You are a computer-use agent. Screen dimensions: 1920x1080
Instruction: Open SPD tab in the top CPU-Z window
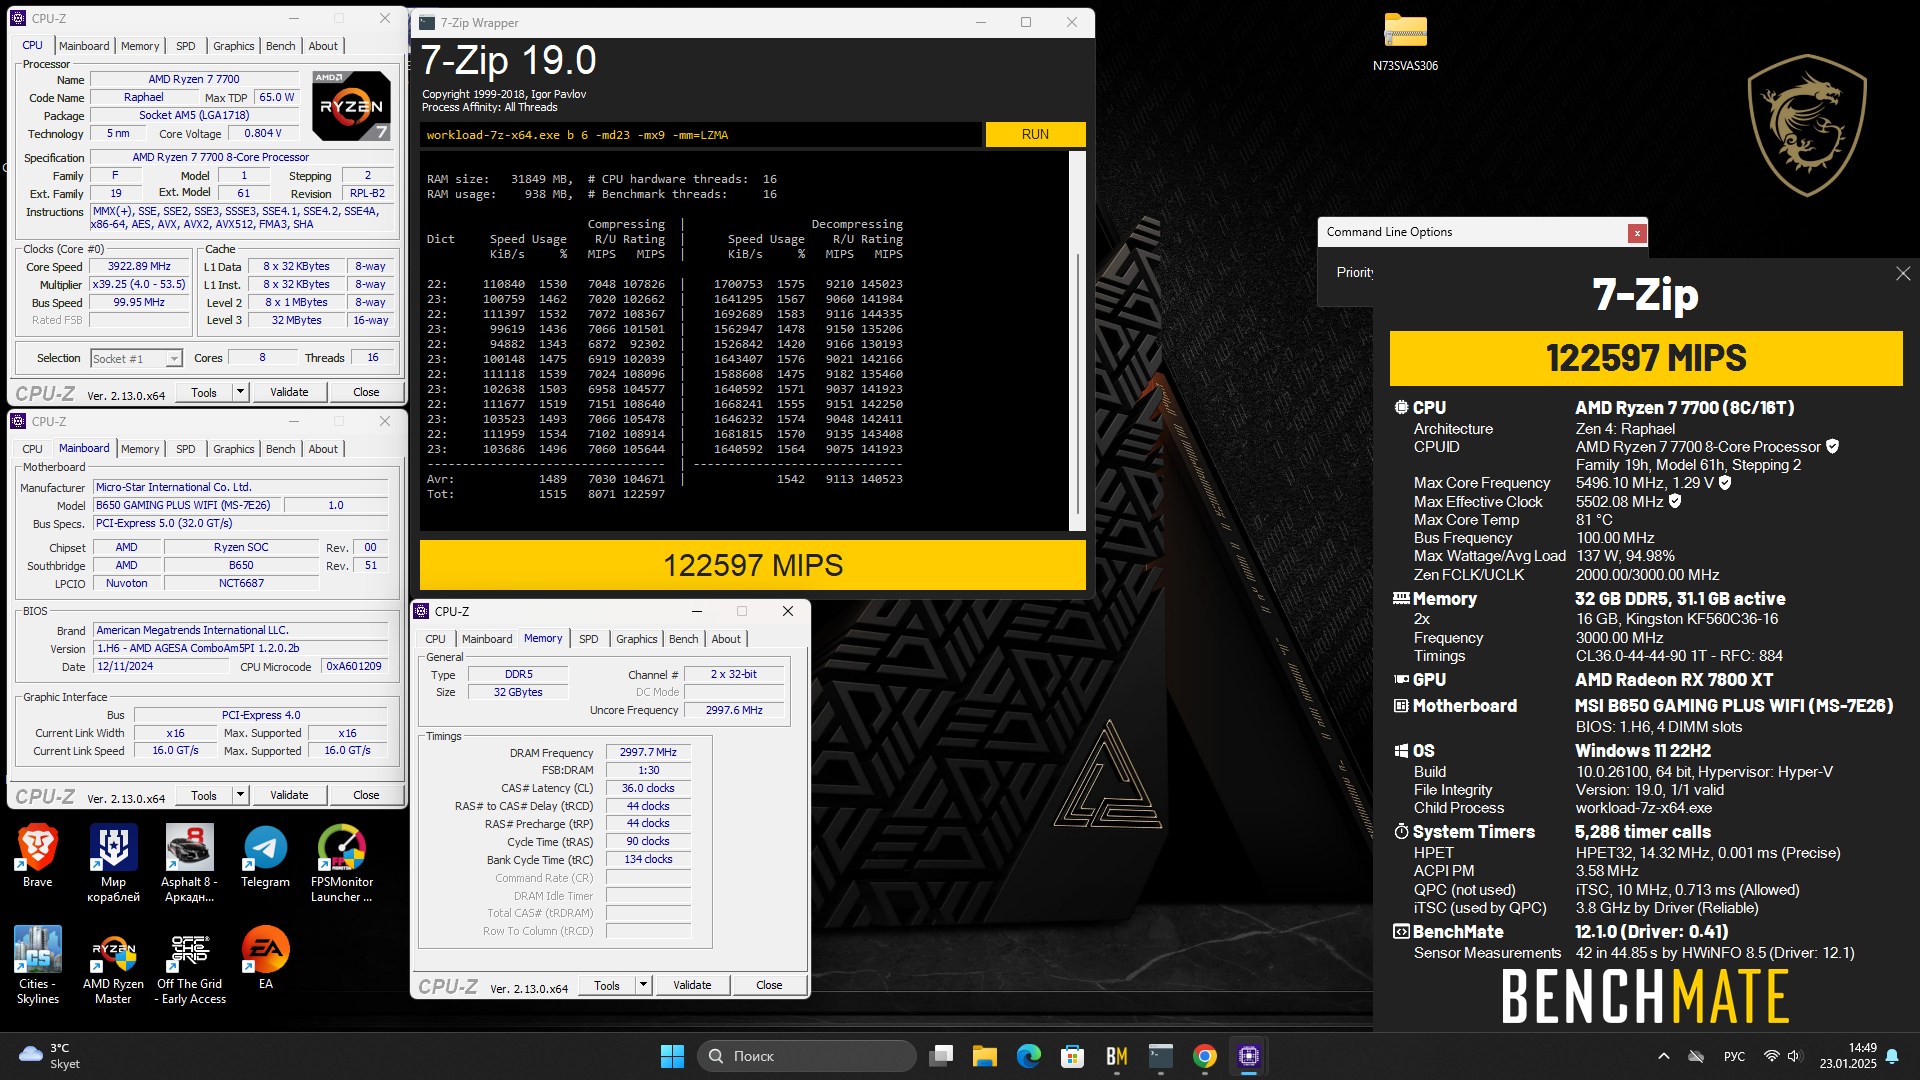pyautogui.click(x=186, y=46)
